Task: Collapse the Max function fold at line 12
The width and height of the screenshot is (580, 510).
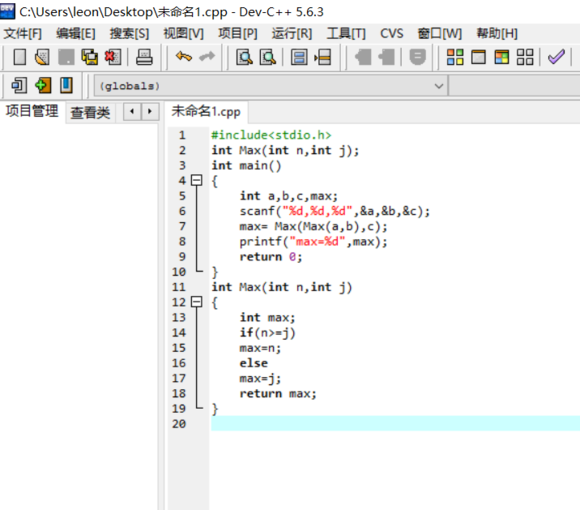Action: [196, 302]
